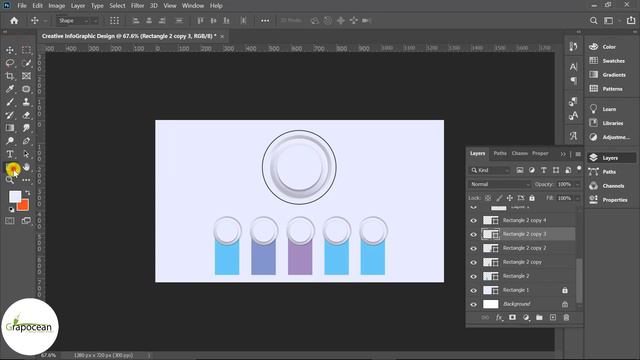The height and width of the screenshot is (360, 640).
Task: Swap foreground and background colors
Action: (x=27, y=193)
